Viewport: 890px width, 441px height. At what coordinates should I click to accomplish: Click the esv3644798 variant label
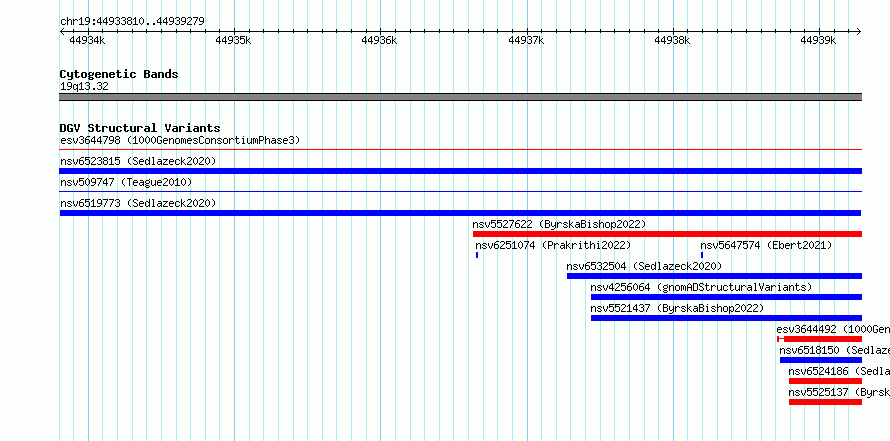point(180,140)
